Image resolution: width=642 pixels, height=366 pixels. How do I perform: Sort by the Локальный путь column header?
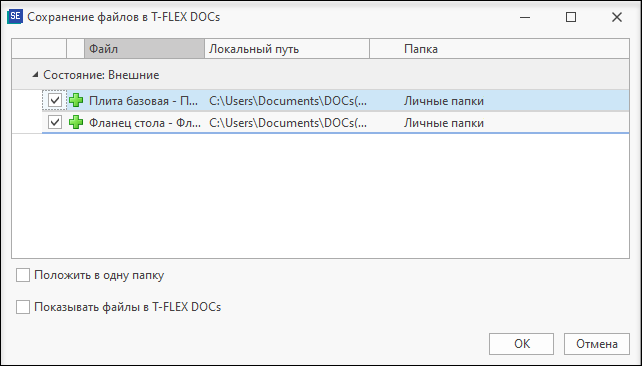[287, 49]
